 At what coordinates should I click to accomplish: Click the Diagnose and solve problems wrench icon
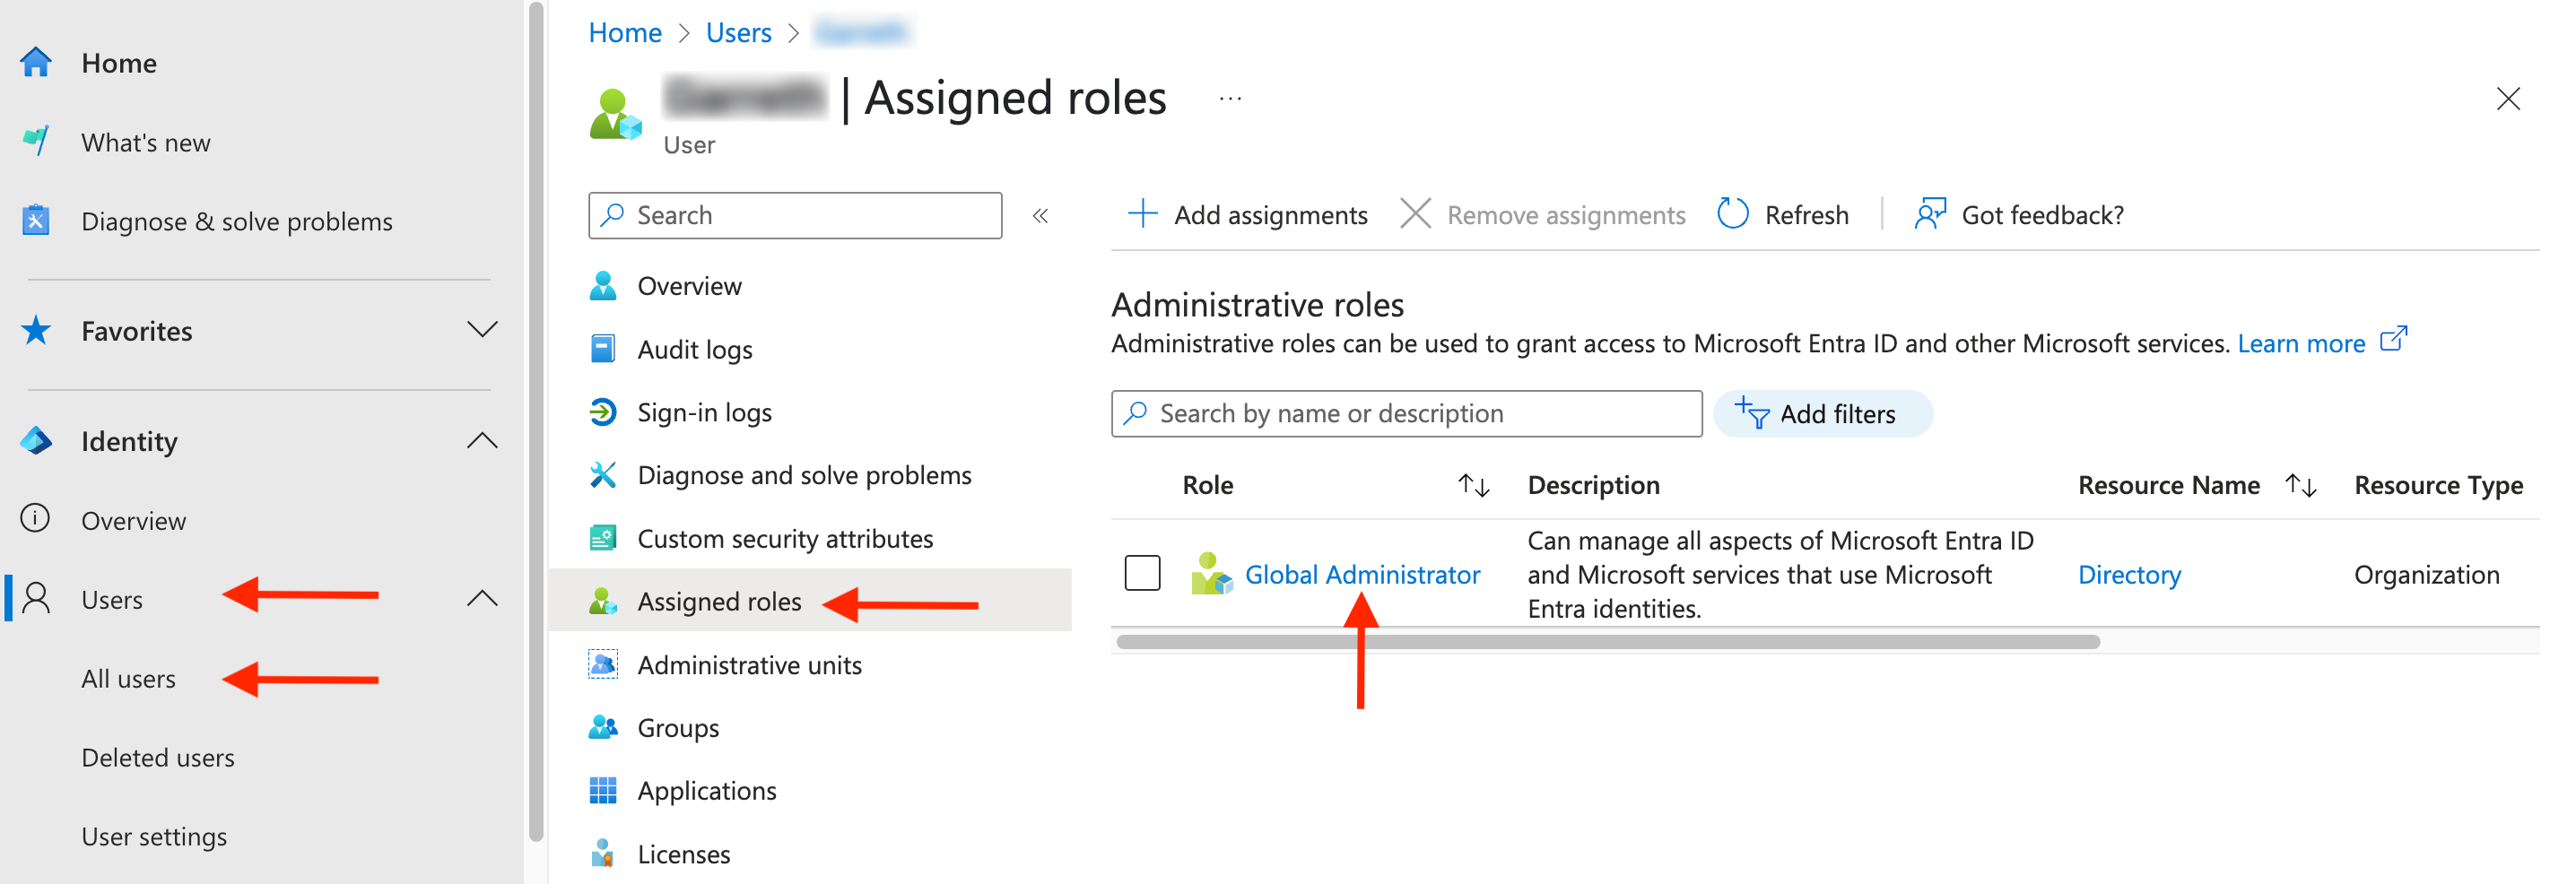pyautogui.click(x=603, y=474)
